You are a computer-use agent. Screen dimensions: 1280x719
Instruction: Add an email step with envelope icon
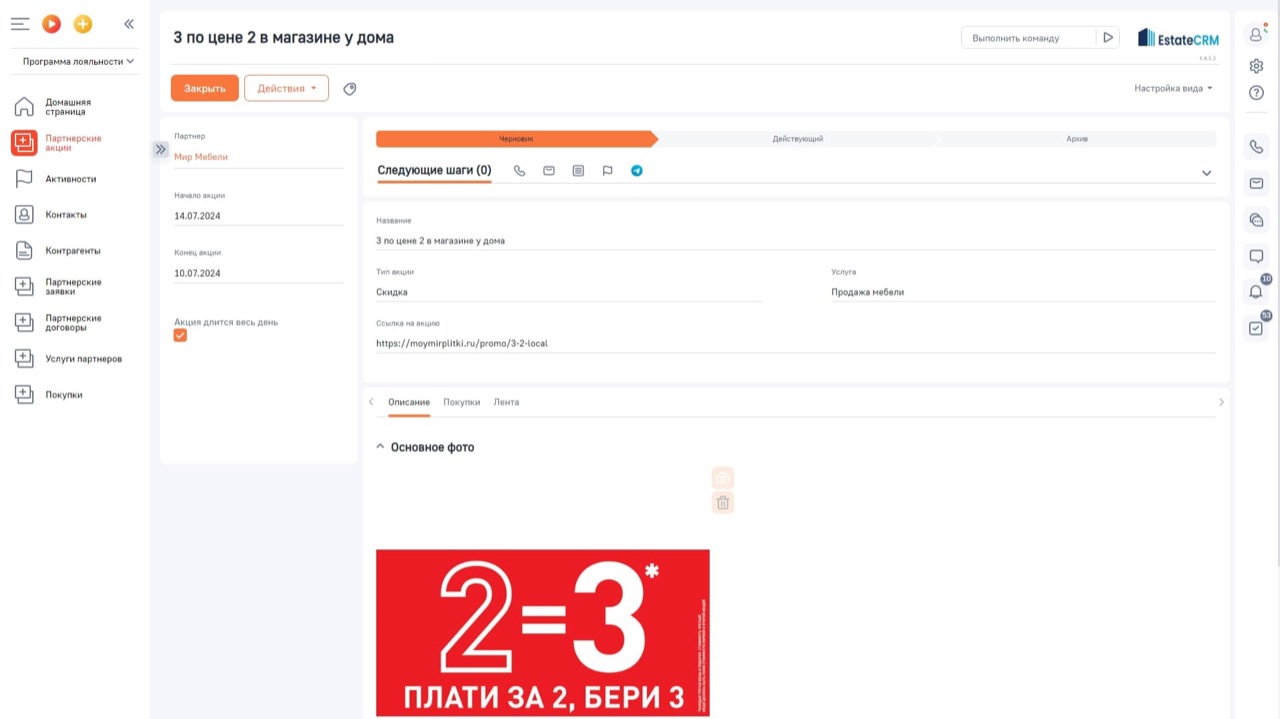(549, 171)
